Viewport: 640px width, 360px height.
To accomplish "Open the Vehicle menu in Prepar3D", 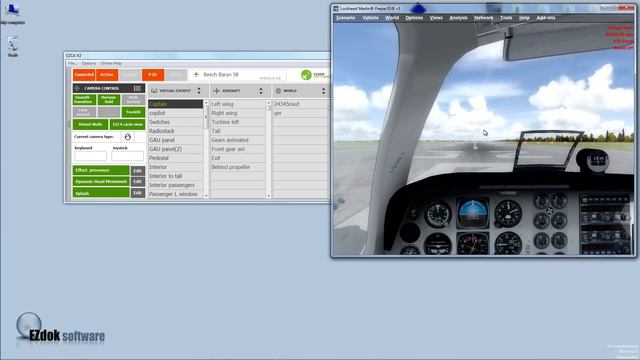I will click(x=370, y=18).
